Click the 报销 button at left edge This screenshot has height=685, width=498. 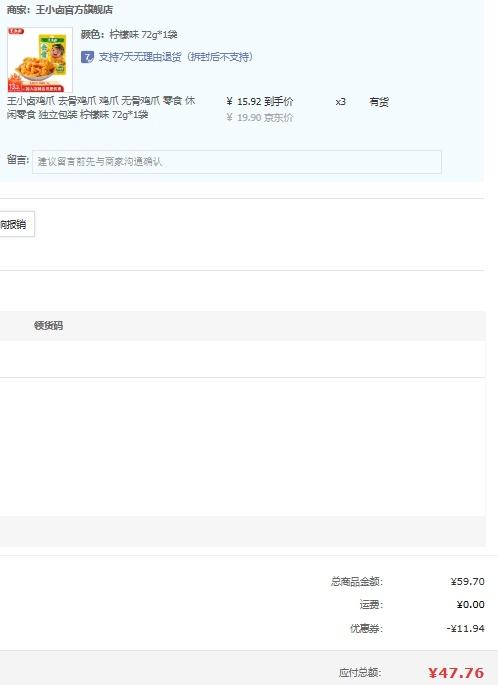pyautogui.click(x=16, y=224)
